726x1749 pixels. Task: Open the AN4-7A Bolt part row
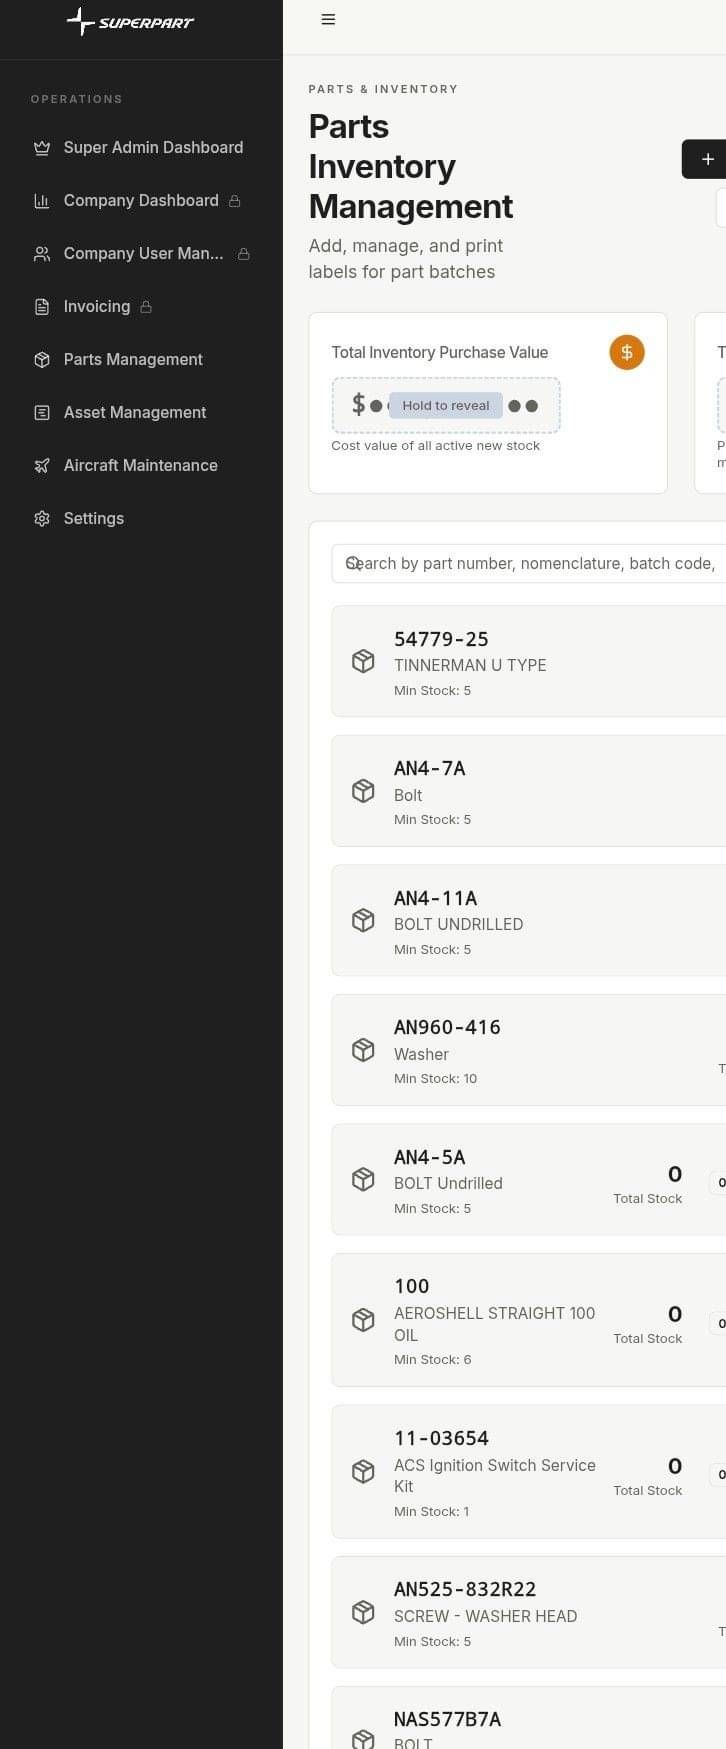point(529,791)
